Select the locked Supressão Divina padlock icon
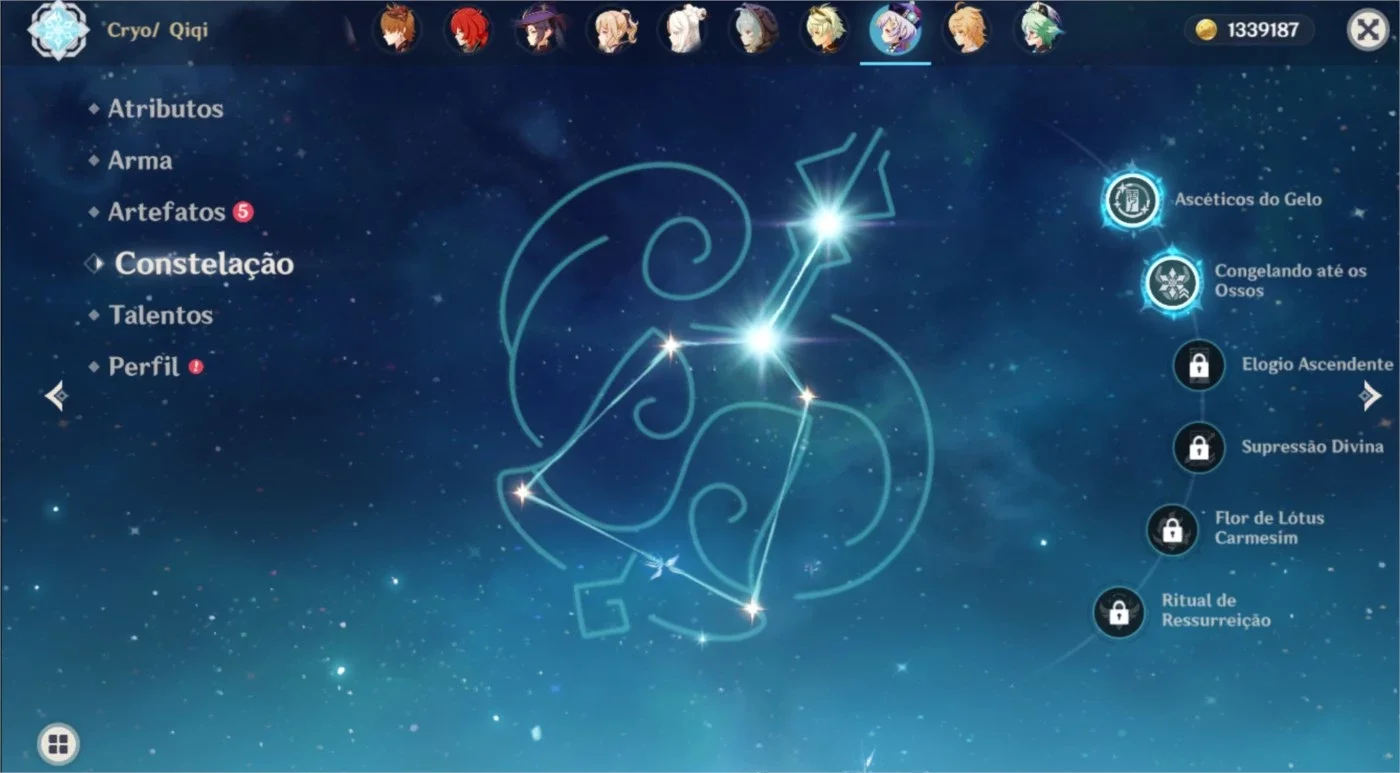This screenshot has height=773, width=1400. (1199, 447)
